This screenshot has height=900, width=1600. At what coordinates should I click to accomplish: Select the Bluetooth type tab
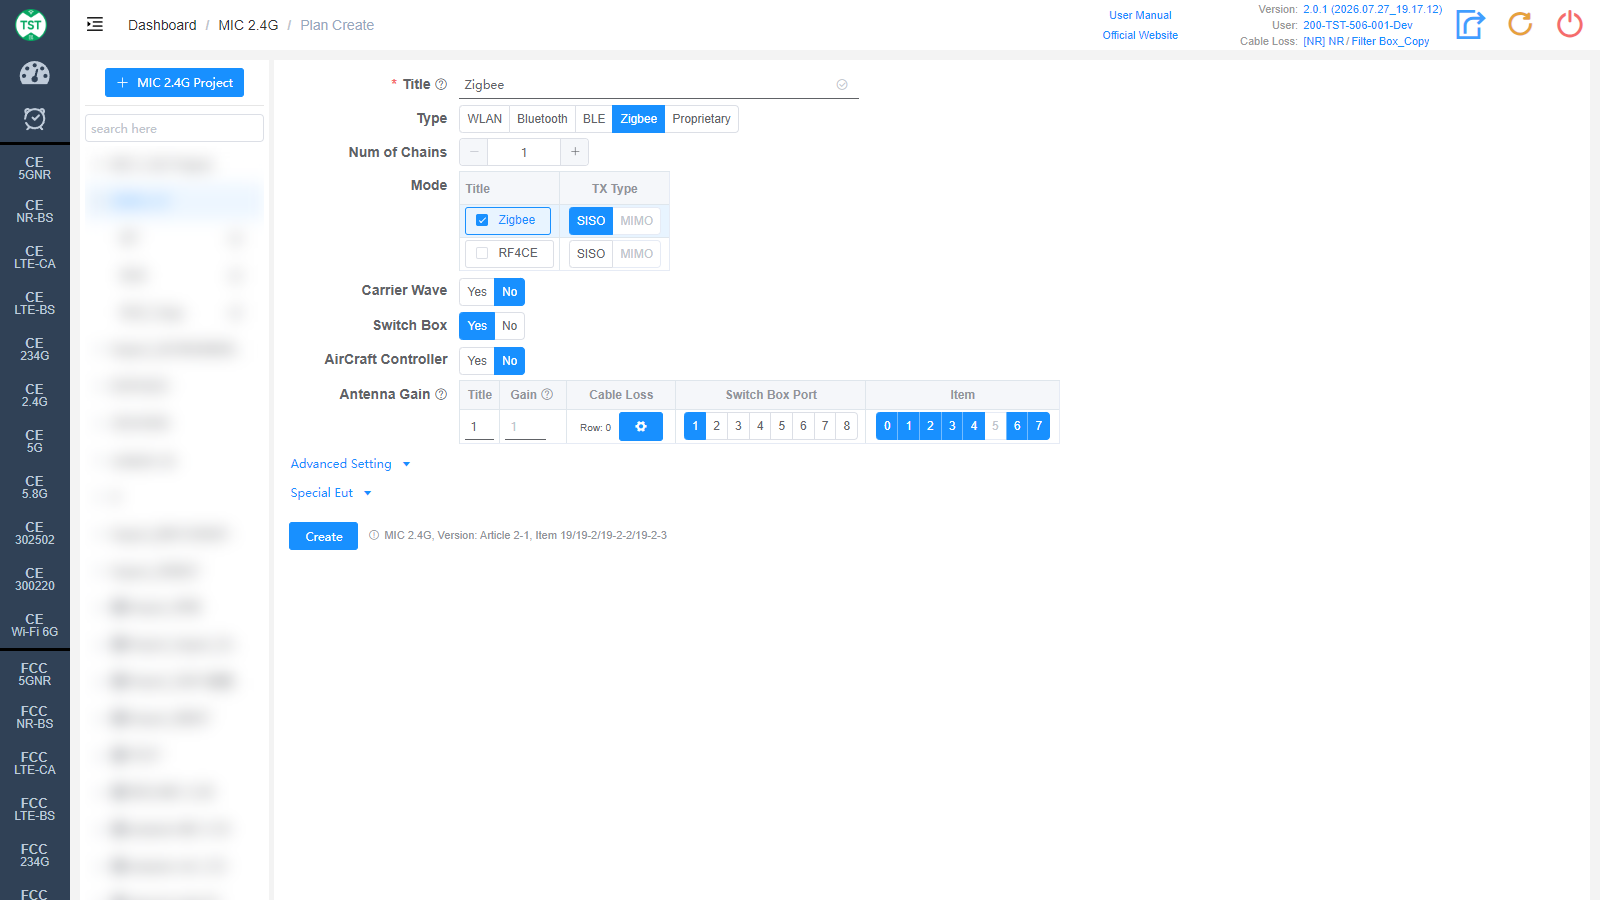click(542, 119)
